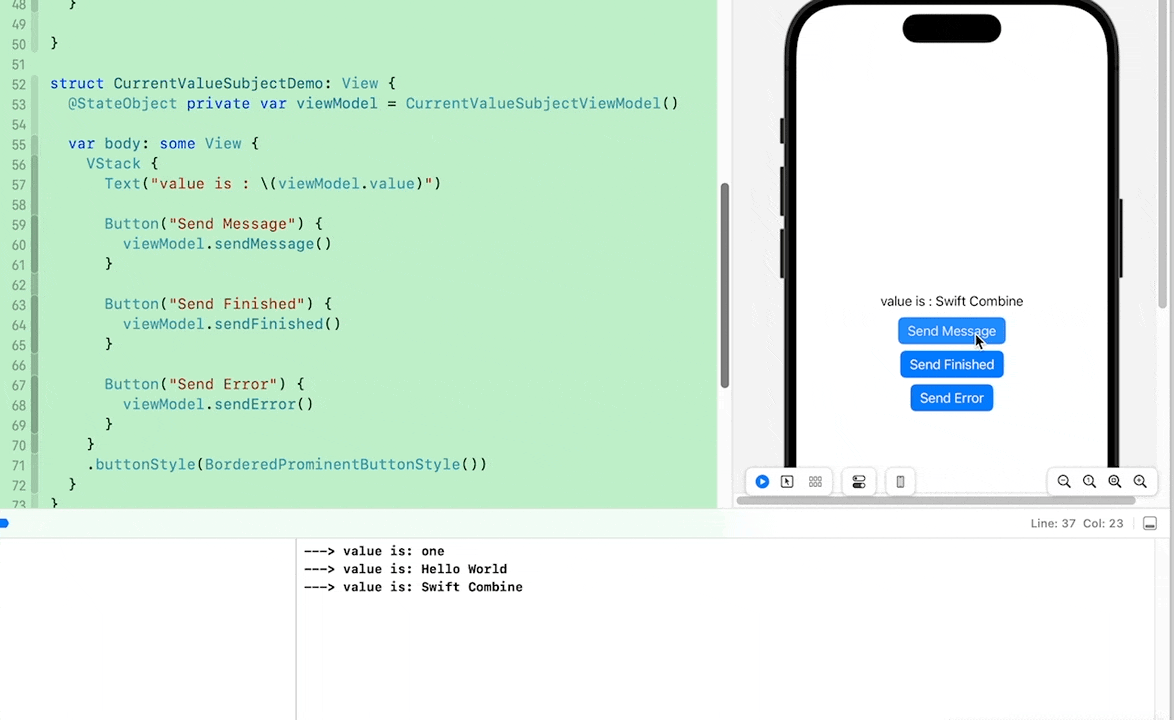Viewport: 1174px width, 720px height.
Task: Click console line 'value is: one'
Action: [x=374, y=551]
